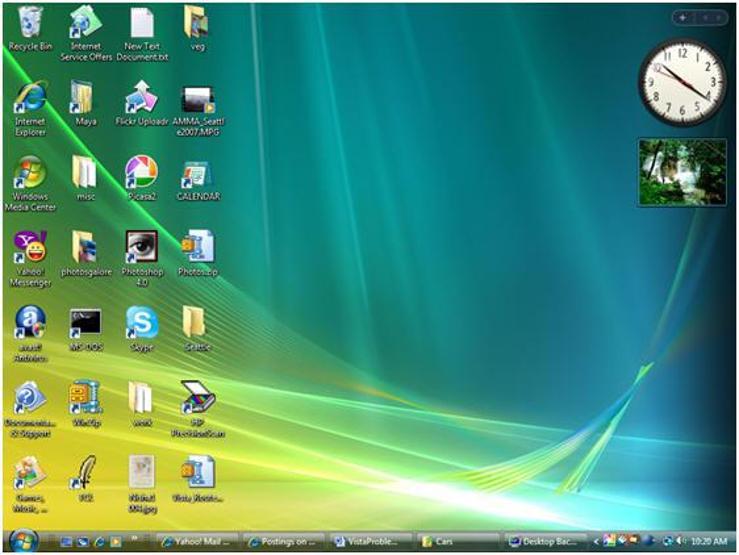This screenshot has width=739, height=555.
Task: Select the HP scanner shortcut icon
Action: click(x=198, y=398)
